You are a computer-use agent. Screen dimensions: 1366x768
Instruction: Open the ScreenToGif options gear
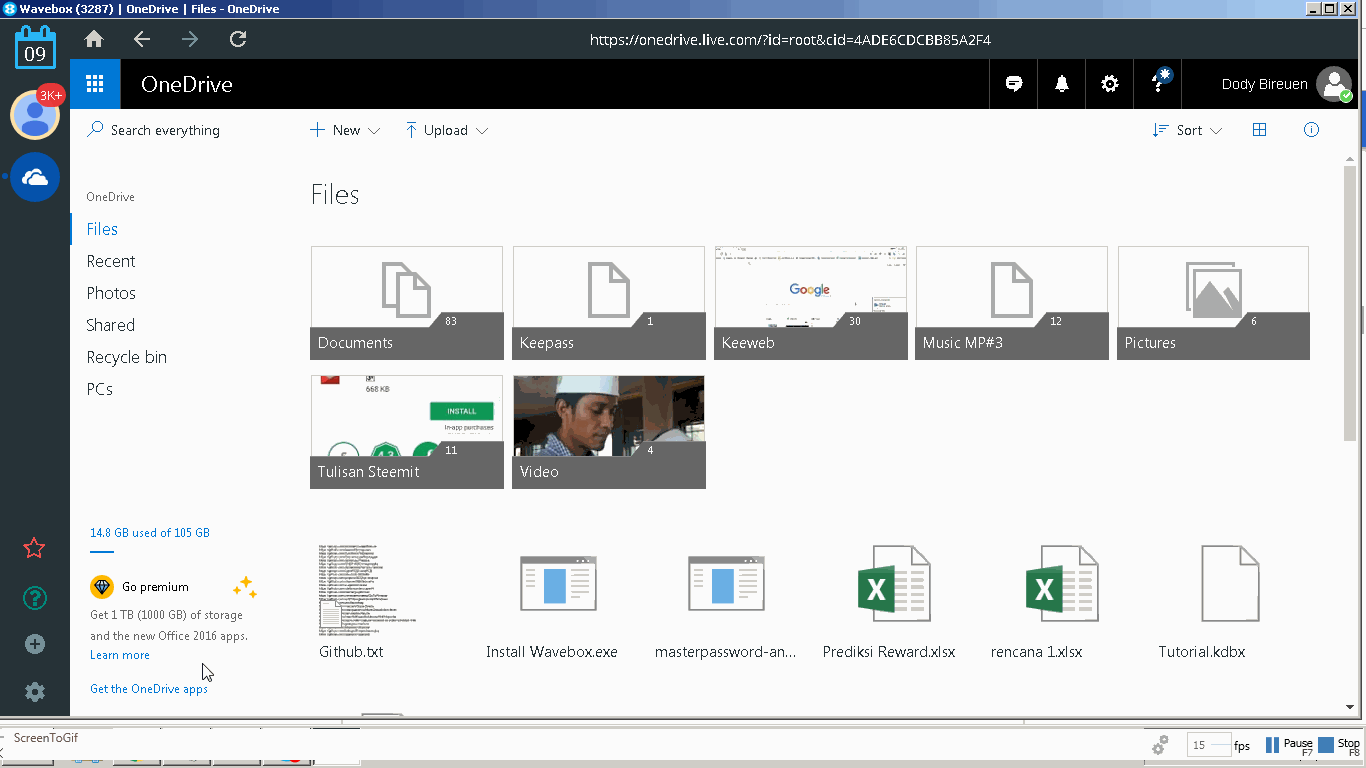1161,745
